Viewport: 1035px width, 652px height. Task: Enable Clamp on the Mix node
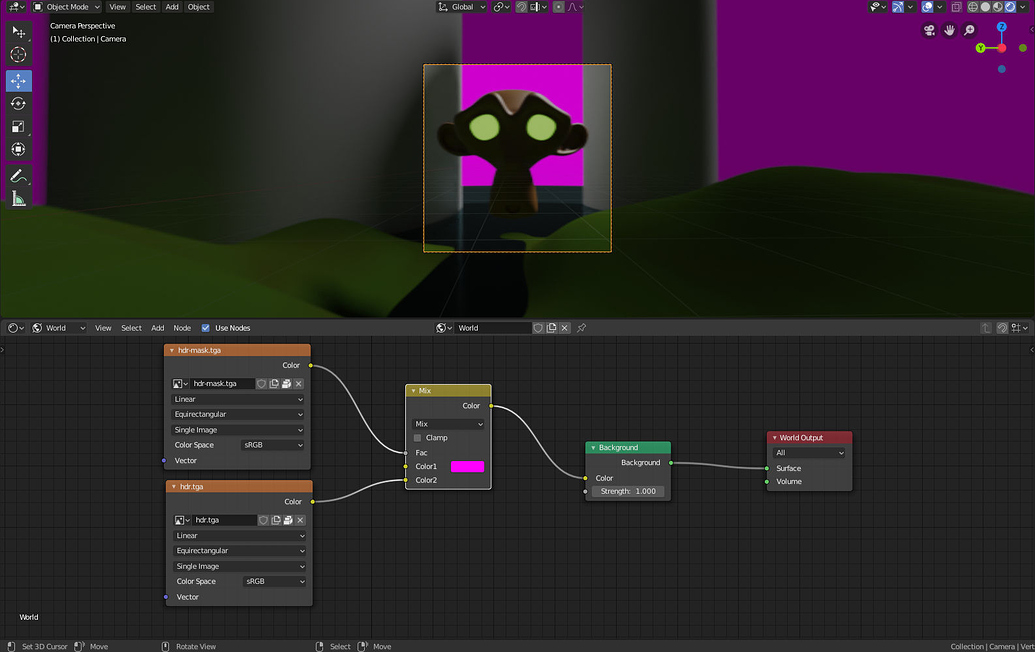pos(417,437)
